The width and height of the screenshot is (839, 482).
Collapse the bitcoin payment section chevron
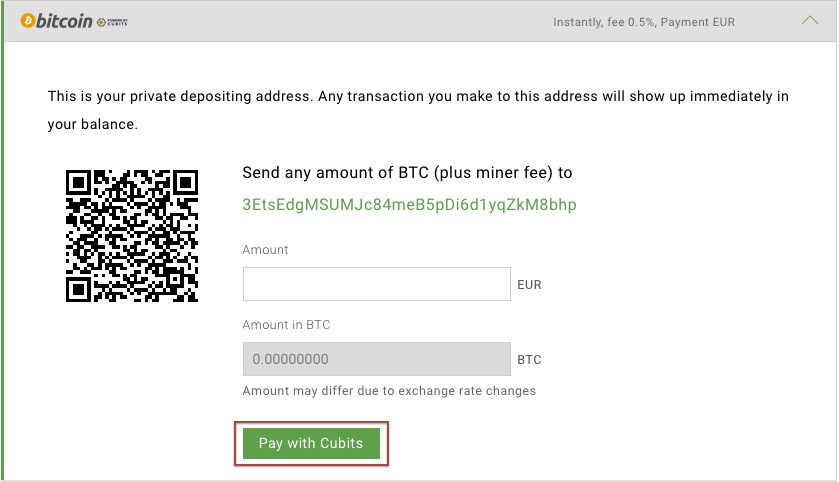[810, 21]
